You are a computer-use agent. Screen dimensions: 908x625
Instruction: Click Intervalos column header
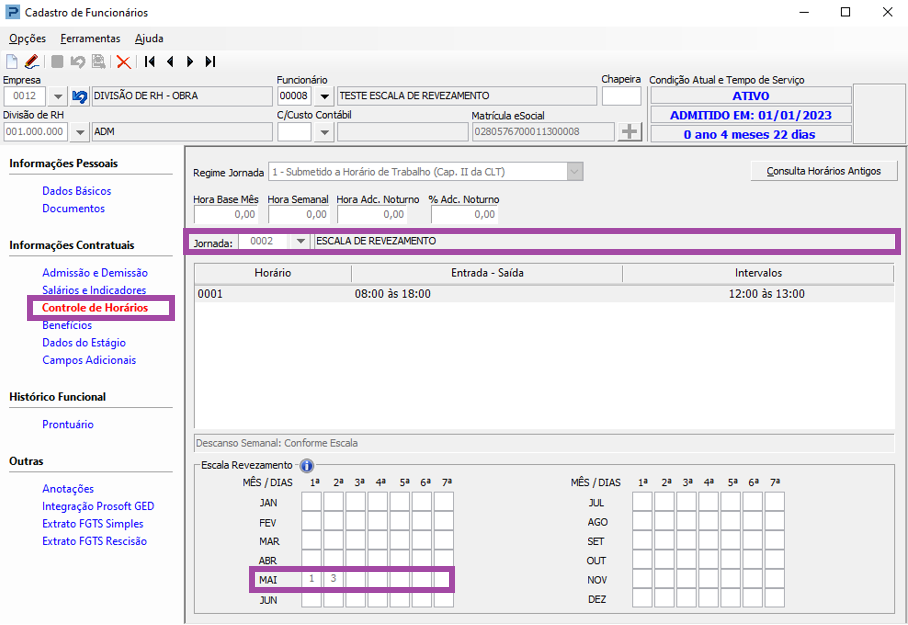758,273
